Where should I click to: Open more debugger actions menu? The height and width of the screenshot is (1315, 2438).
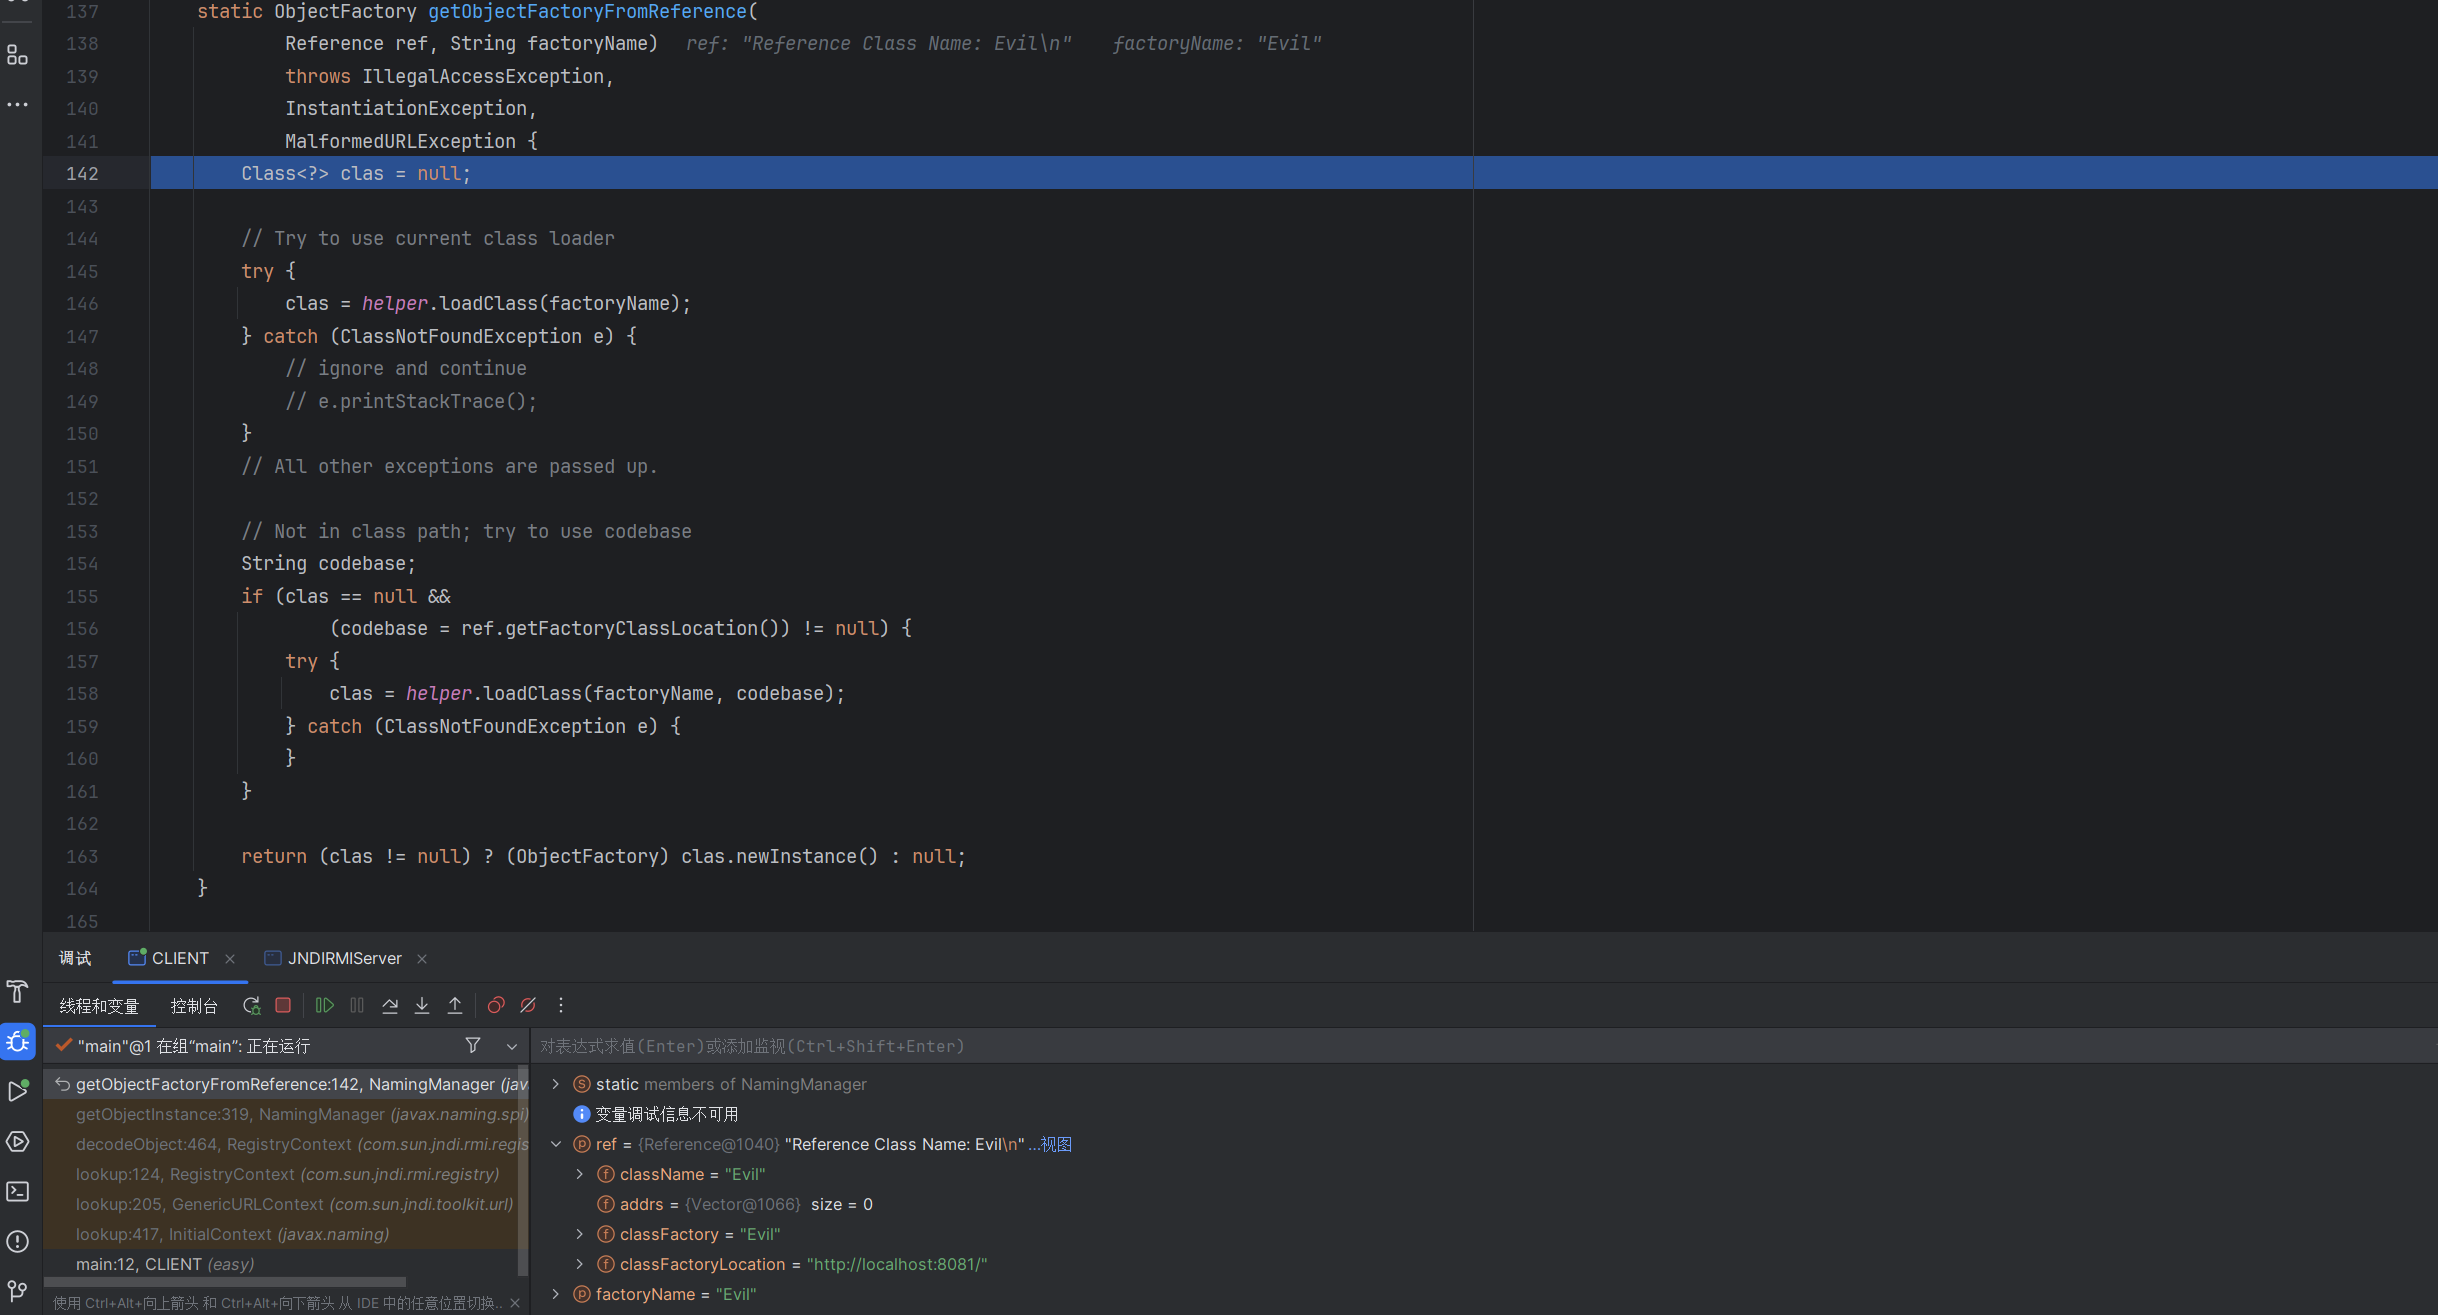pyautogui.click(x=560, y=1005)
